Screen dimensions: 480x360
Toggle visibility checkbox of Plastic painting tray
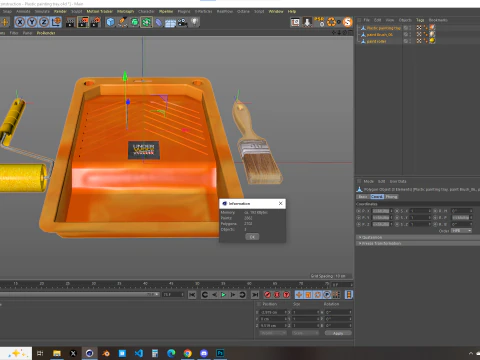406,28
